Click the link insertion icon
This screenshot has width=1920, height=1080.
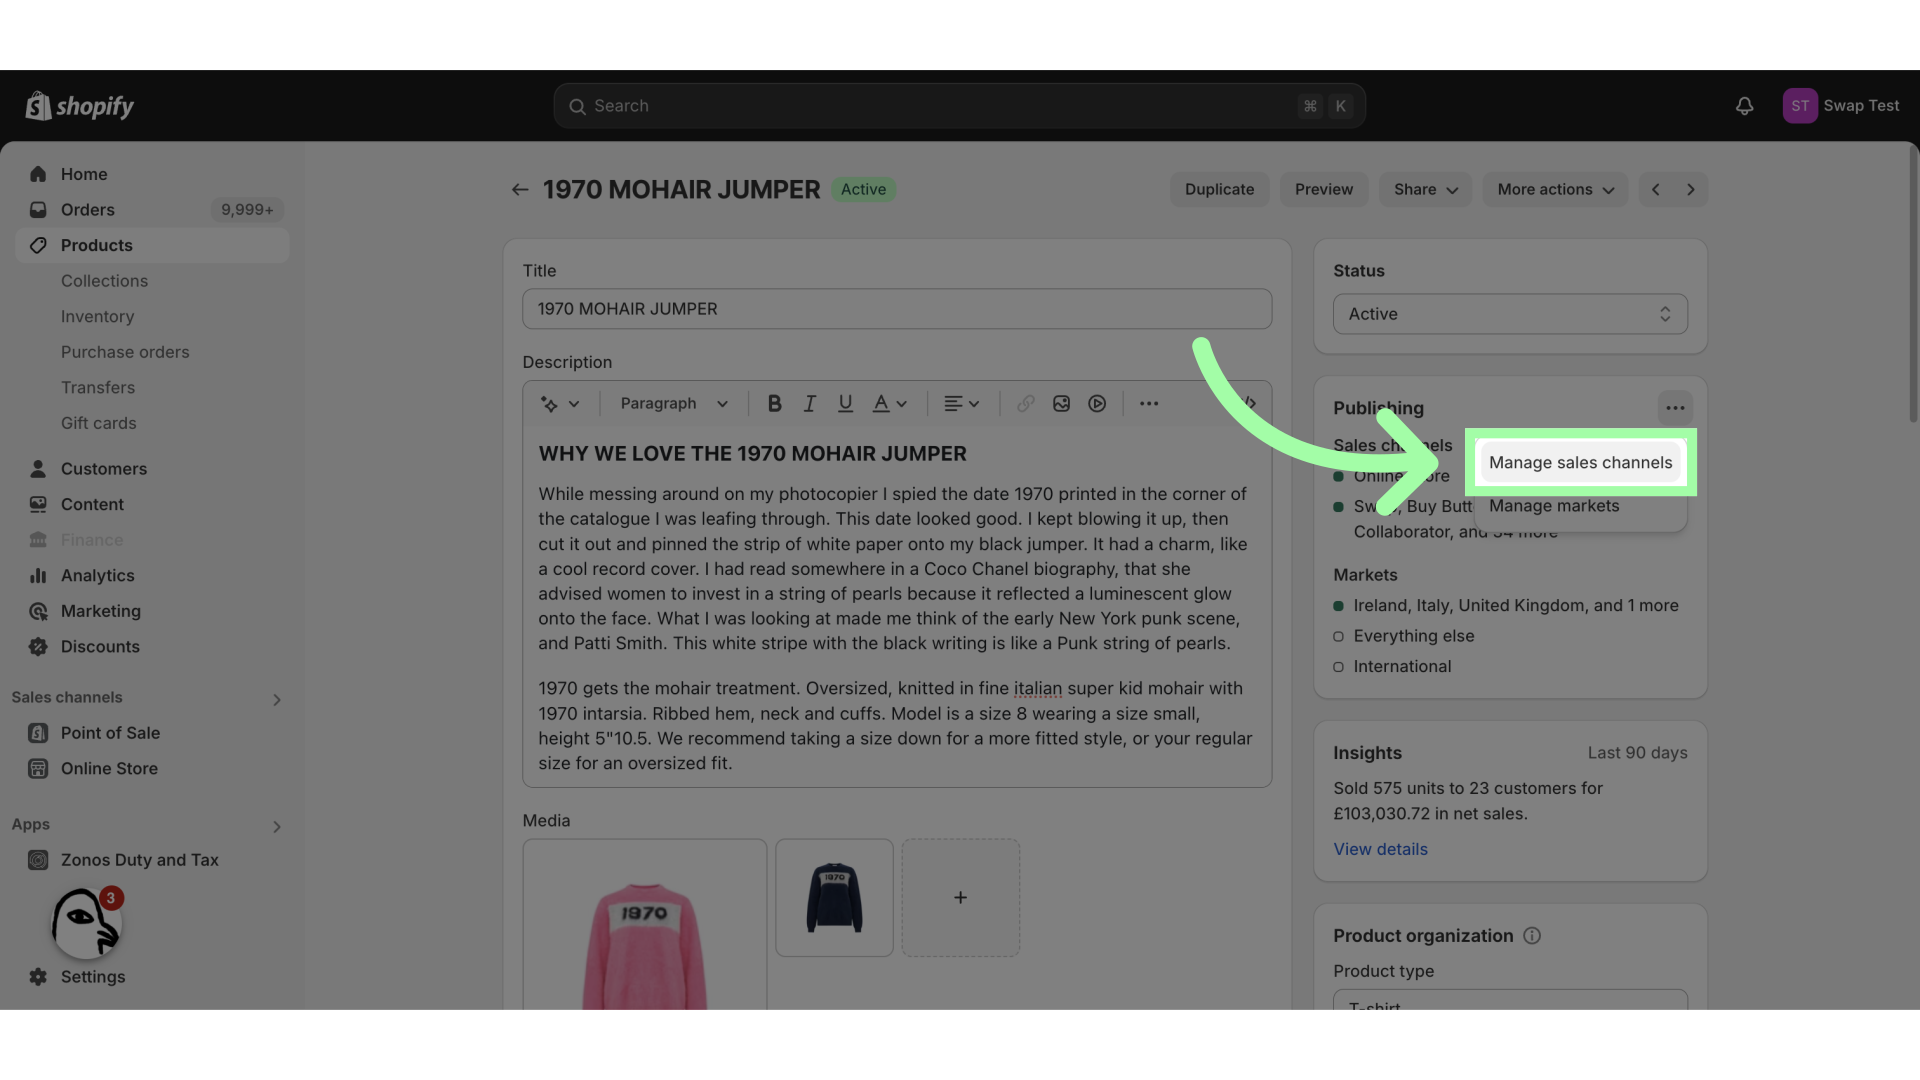pyautogui.click(x=1026, y=404)
